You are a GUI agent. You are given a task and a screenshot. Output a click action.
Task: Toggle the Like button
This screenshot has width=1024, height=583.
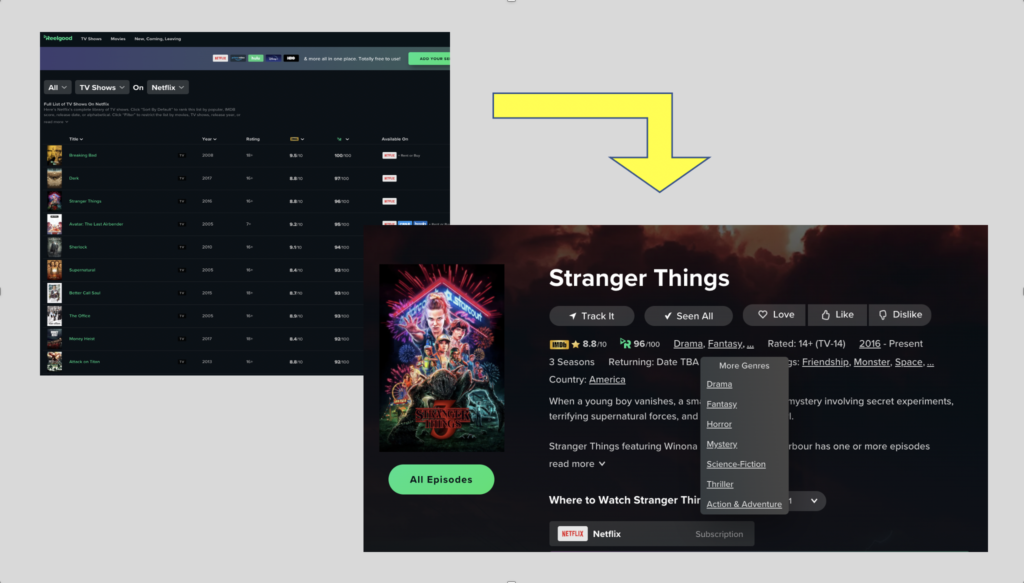[837, 315]
